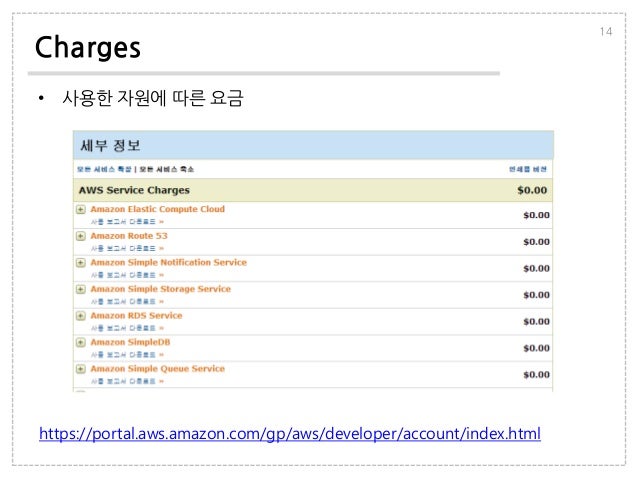Expand the Amazon RDS Service row
The image size is (638, 479).
(81, 316)
